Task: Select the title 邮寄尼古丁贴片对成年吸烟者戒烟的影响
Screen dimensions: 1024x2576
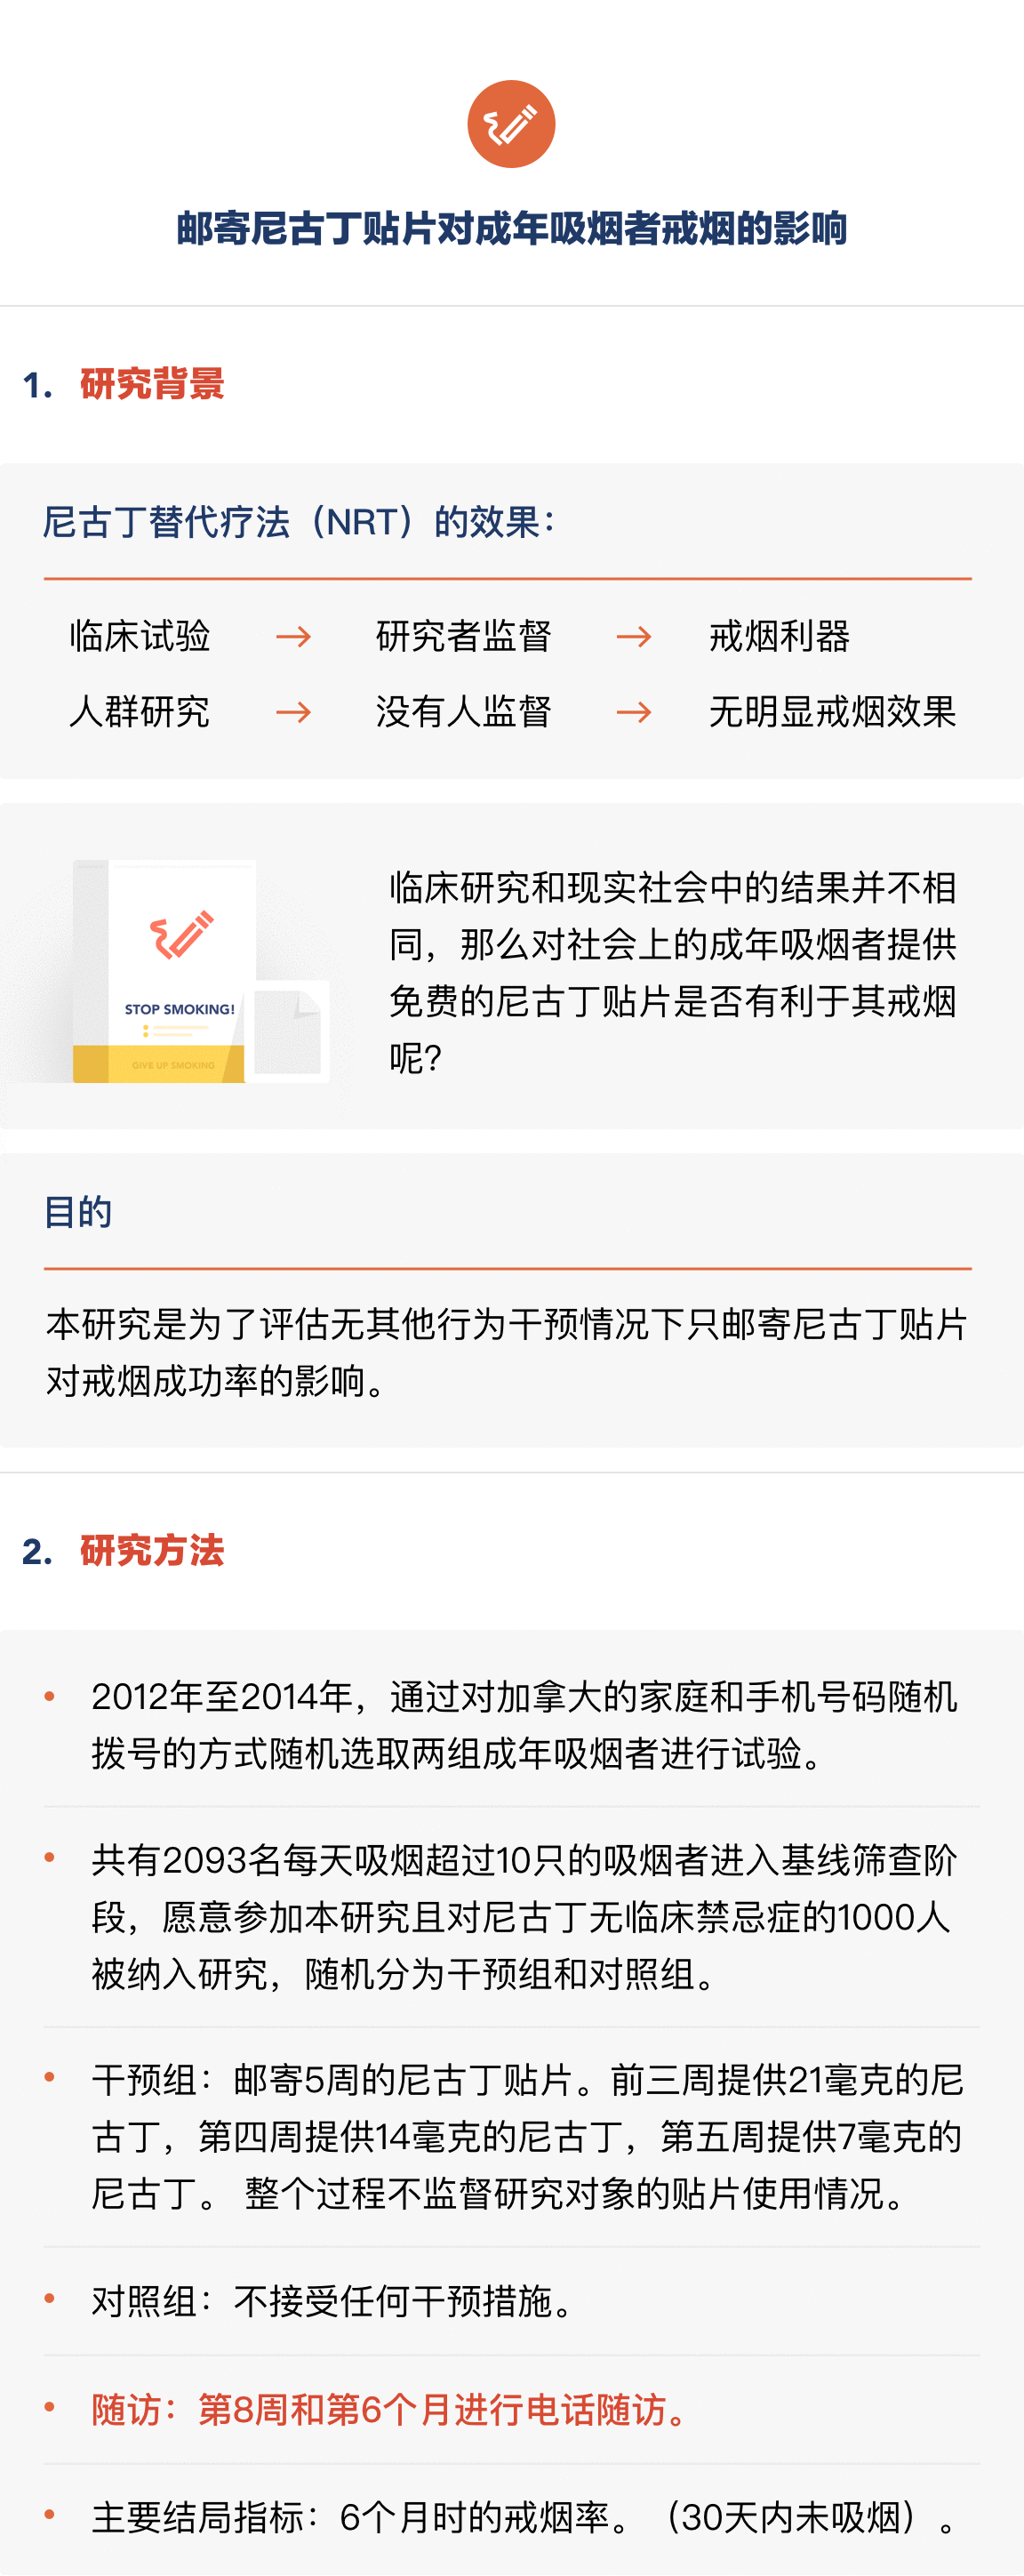Action: click(511, 229)
